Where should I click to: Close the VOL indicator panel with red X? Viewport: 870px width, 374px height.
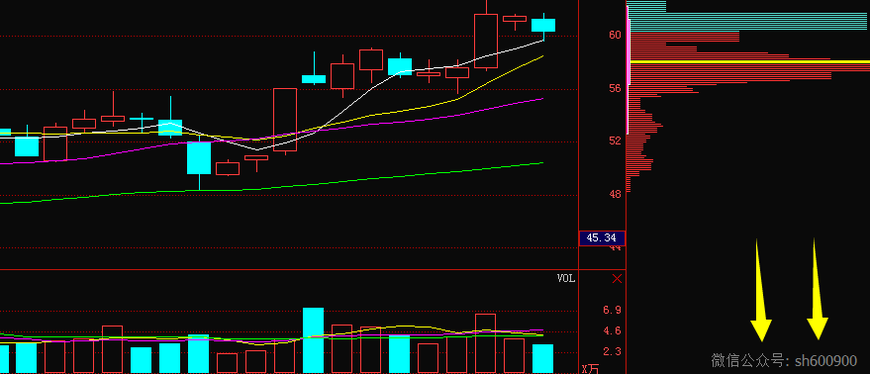pyautogui.click(x=616, y=279)
